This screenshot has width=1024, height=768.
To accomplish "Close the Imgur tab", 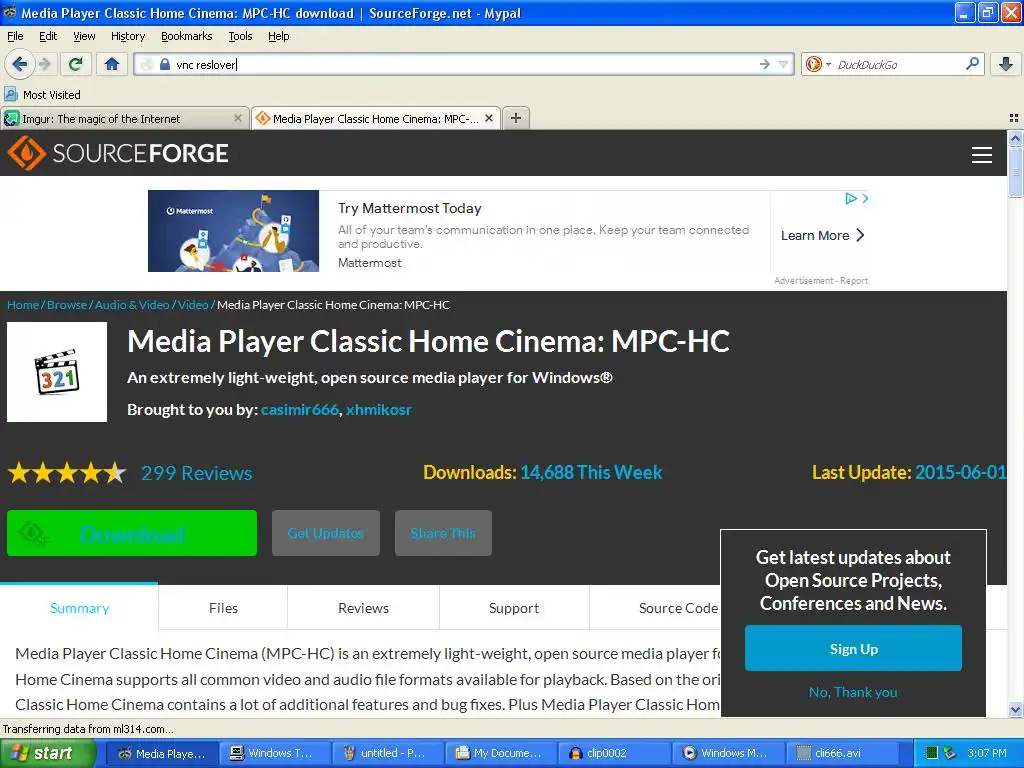I will point(238,118).
